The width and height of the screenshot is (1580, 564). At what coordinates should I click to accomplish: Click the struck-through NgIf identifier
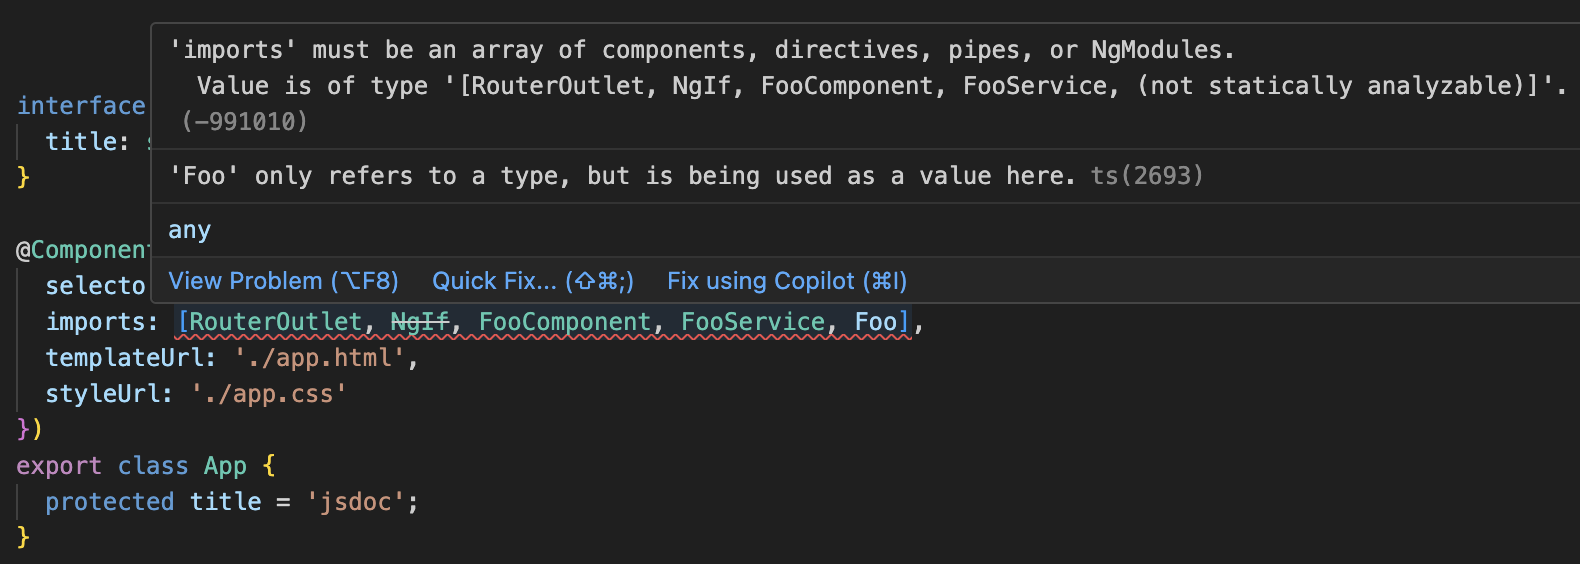419,322
